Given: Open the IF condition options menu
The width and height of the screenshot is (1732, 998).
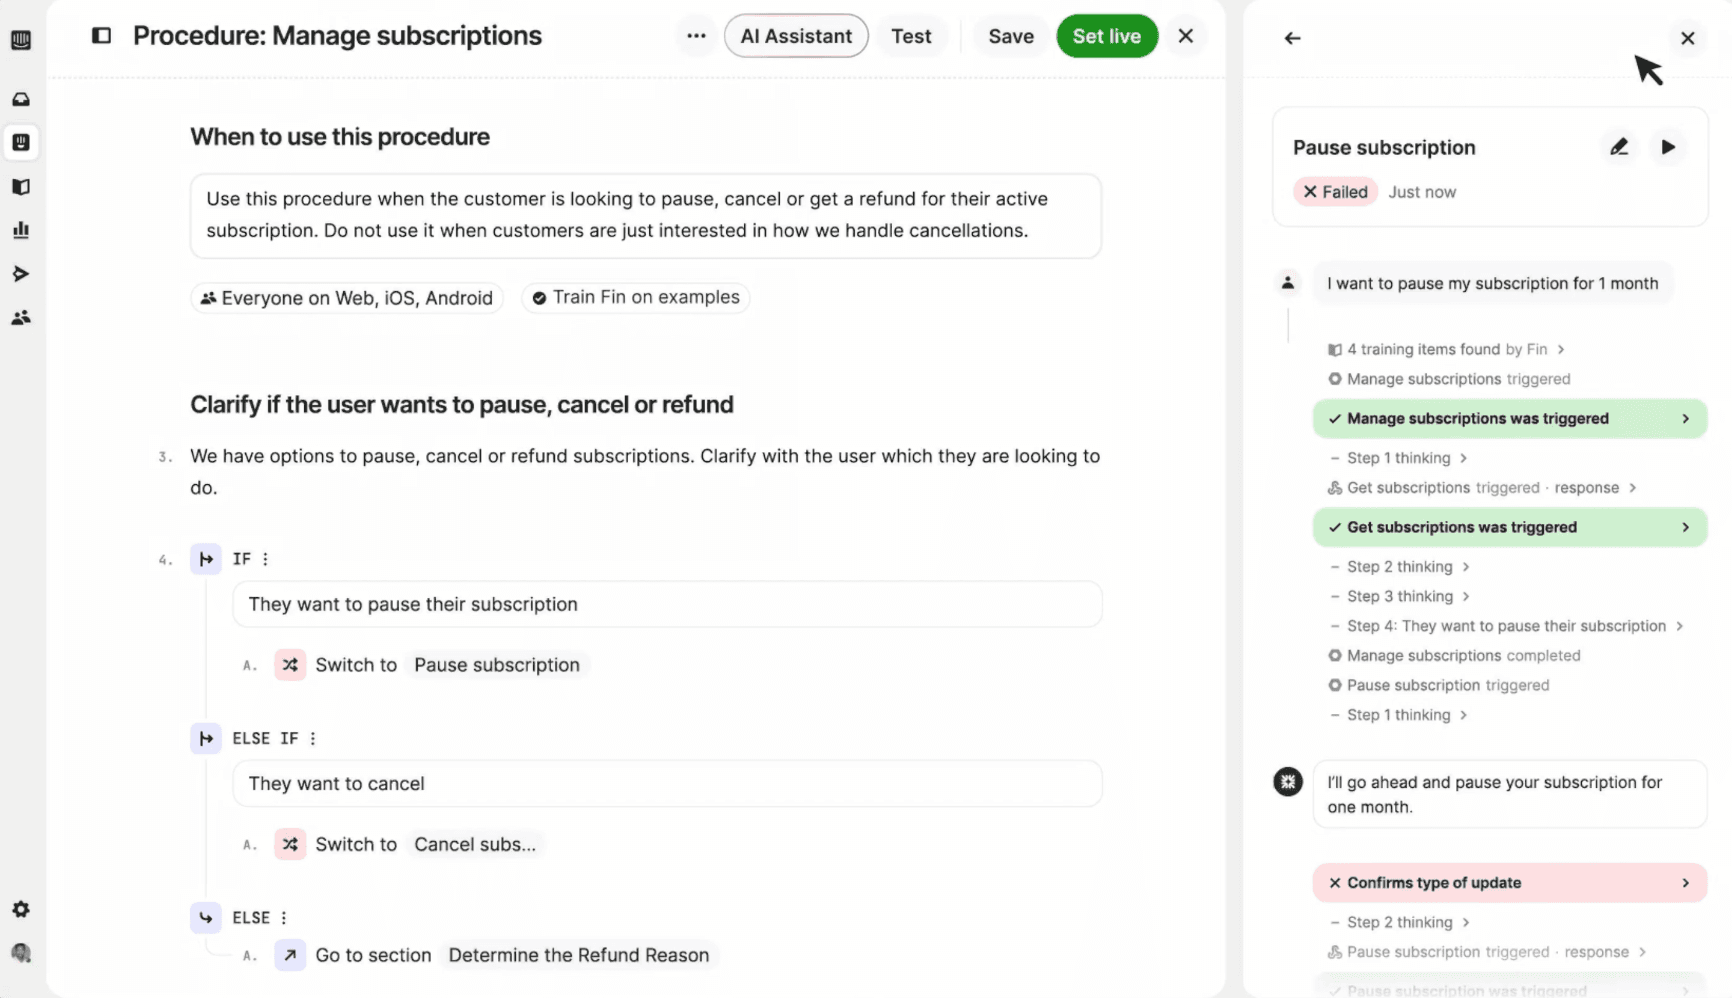Looking at the screenshot, I should 265,559.
